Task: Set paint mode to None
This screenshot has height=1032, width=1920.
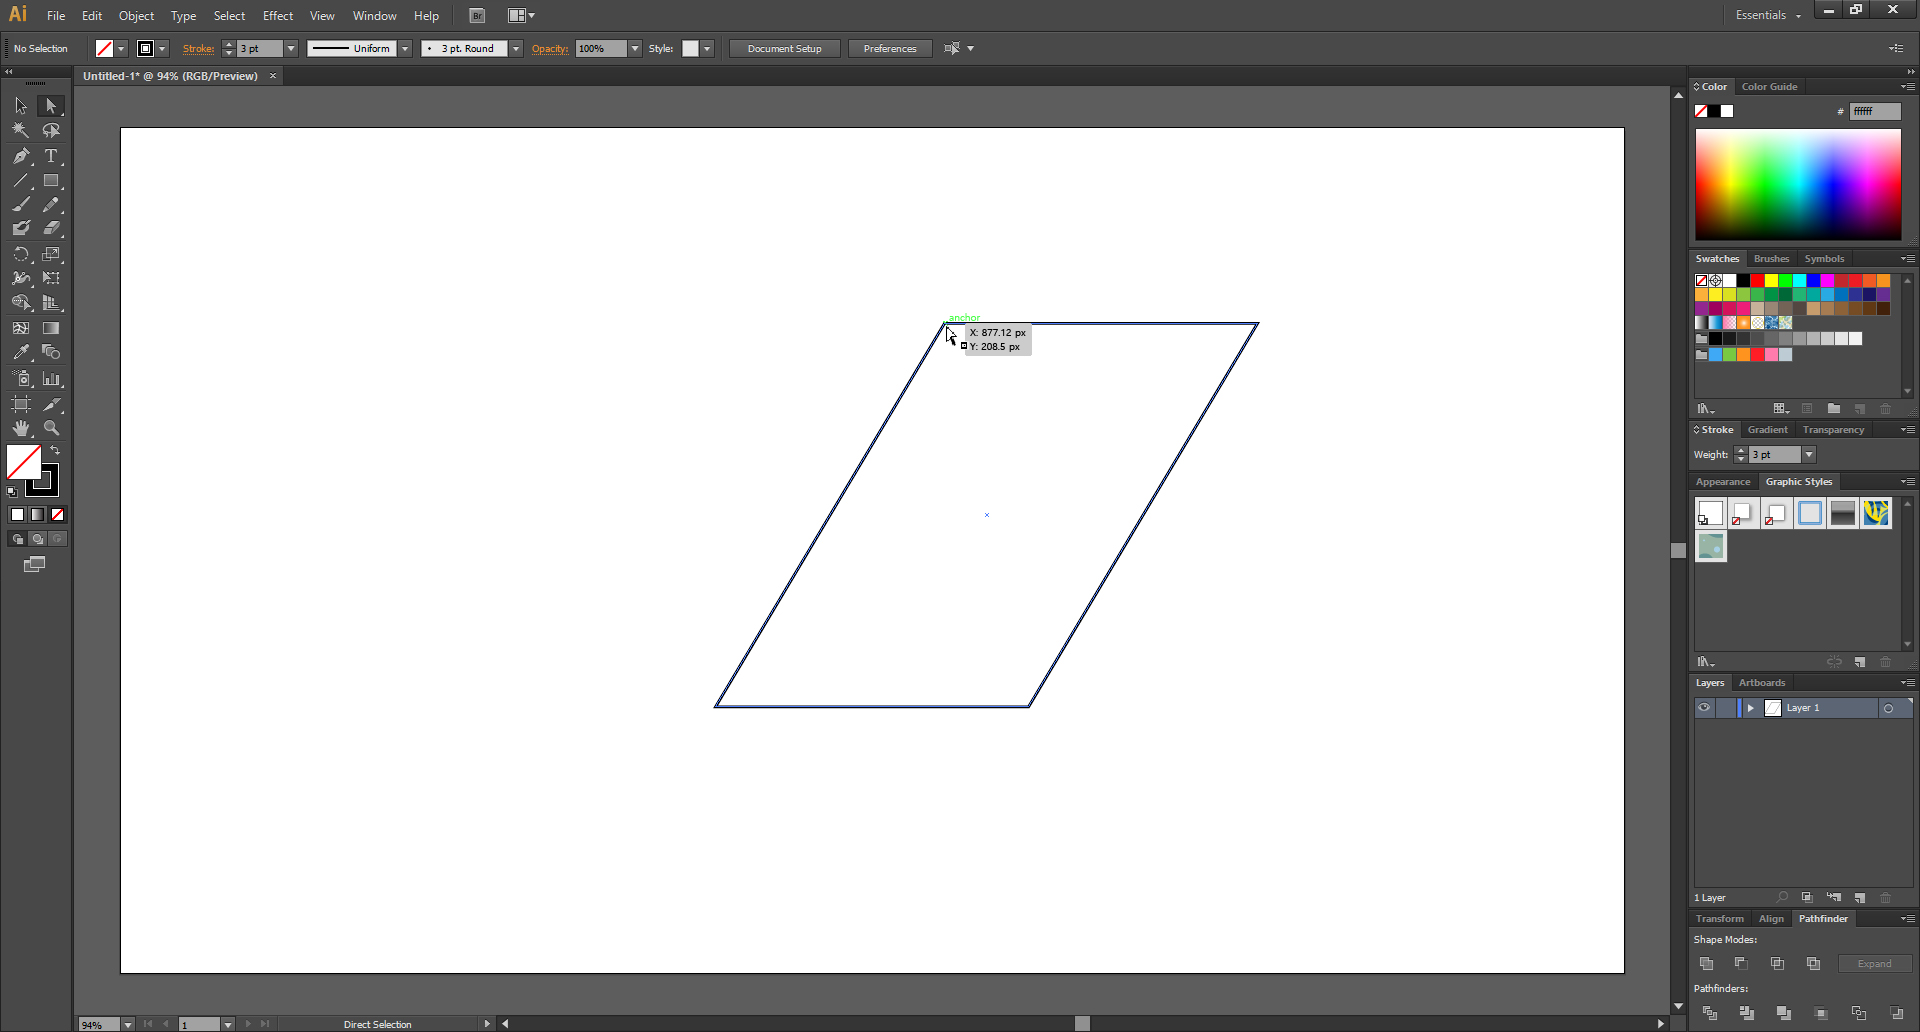Action: point(57,515)
